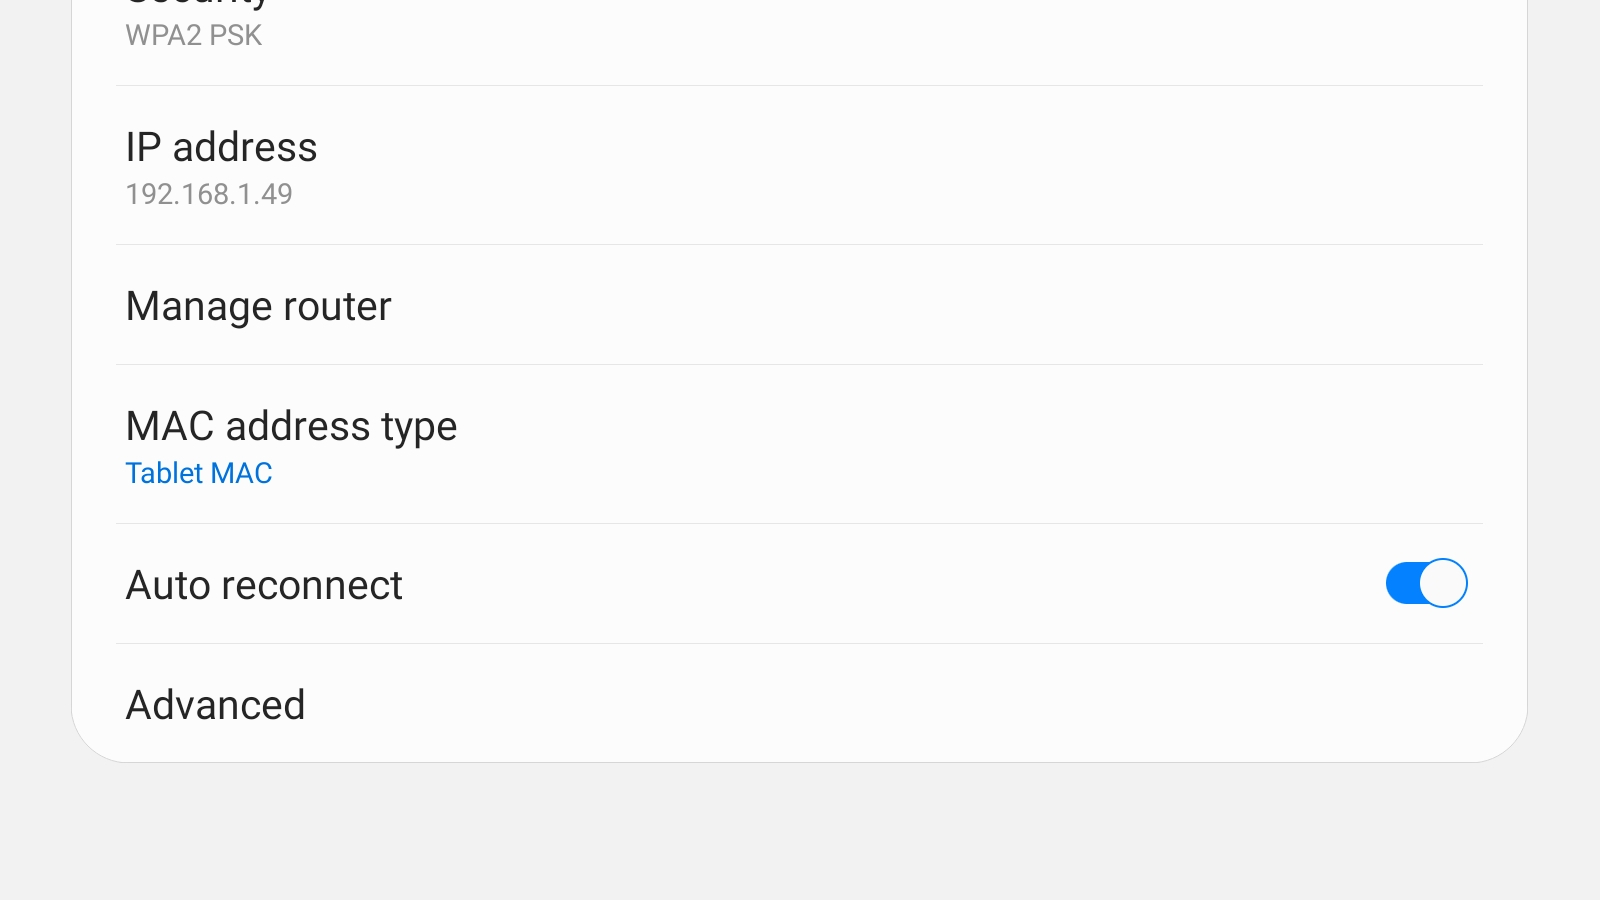
Task: Click gray margin right of the settings card
Action: coord(1564,400)
